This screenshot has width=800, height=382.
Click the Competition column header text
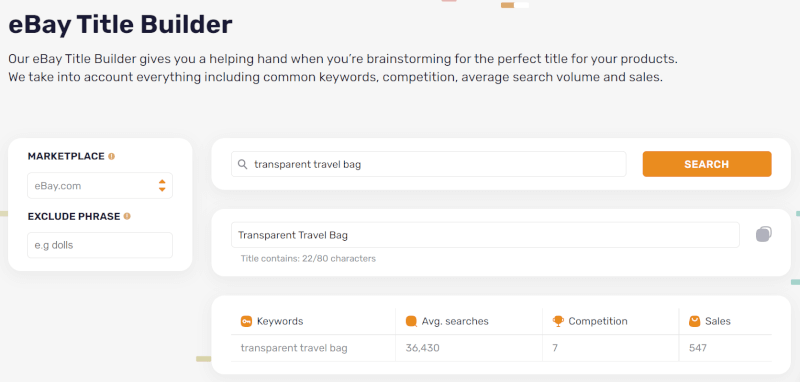pyautogui.click(x=598, y=321)
